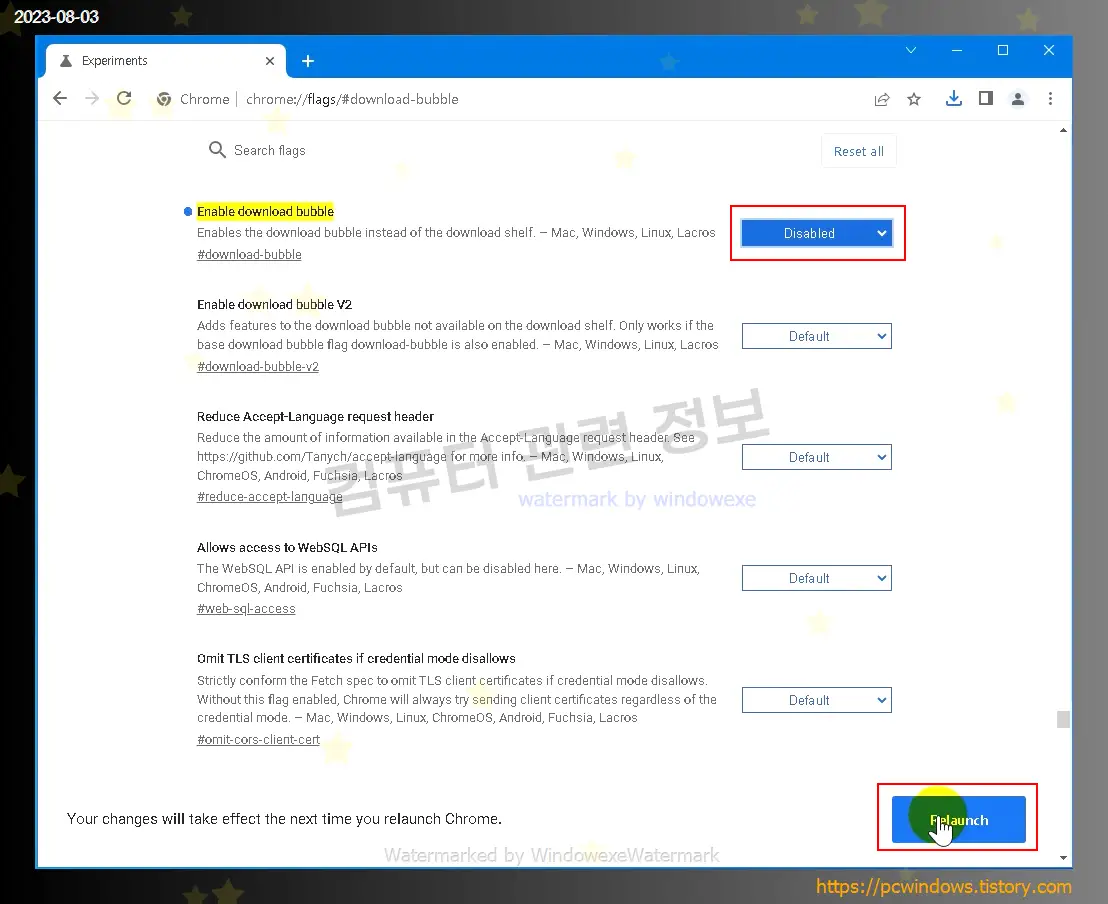1108x904 pixels.
Task: Open a new tab with plus button
Action: point(307,61)
